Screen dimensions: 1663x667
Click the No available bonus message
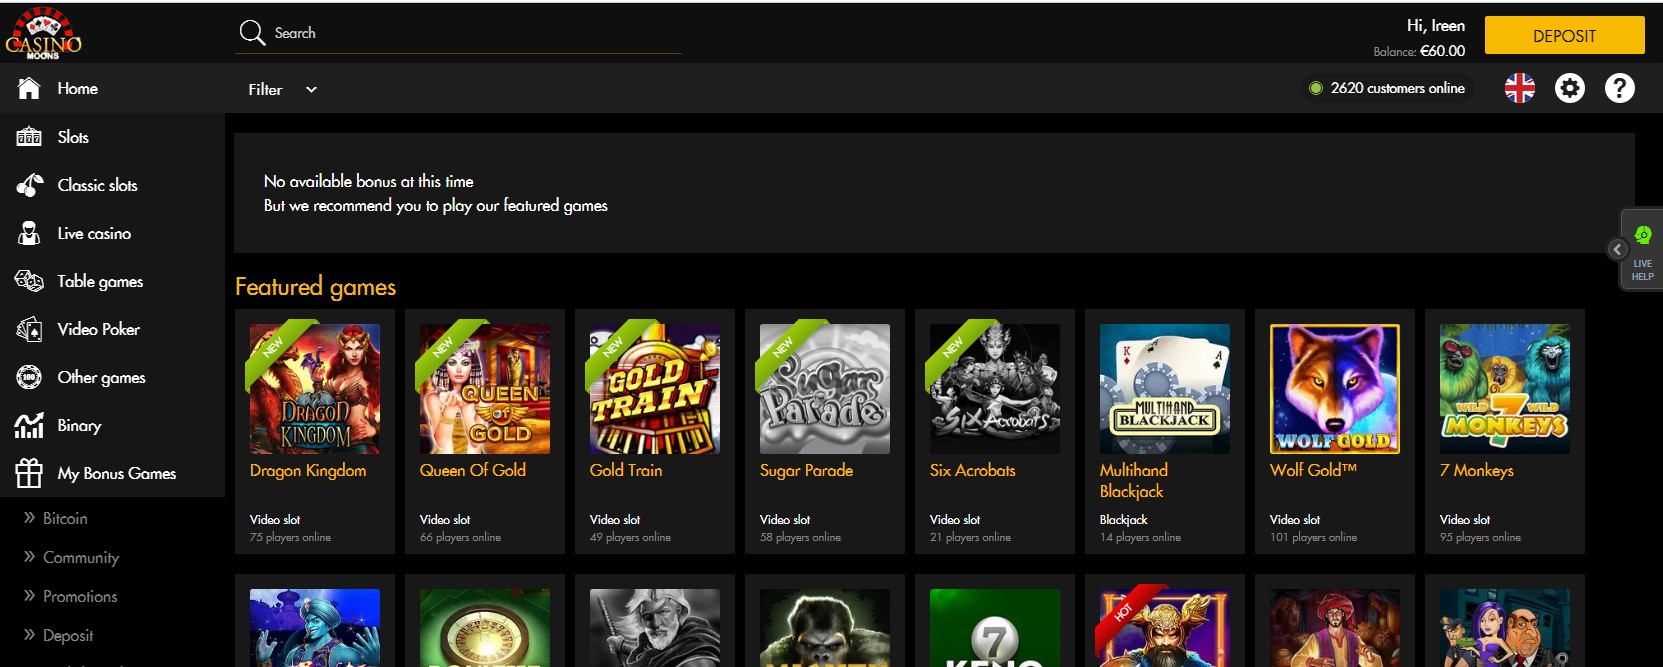click(x=369, y=181)
